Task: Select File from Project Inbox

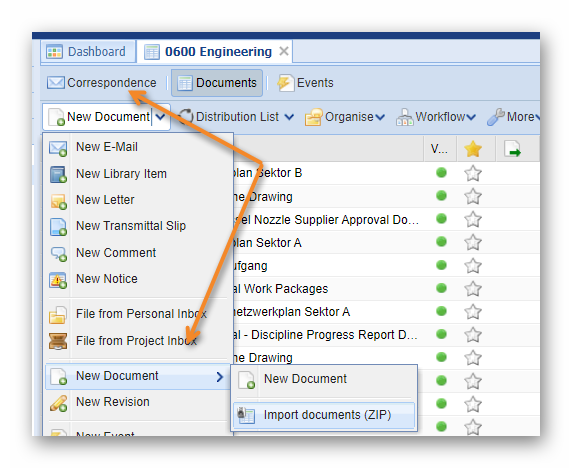Action: [x=138, y=340]
